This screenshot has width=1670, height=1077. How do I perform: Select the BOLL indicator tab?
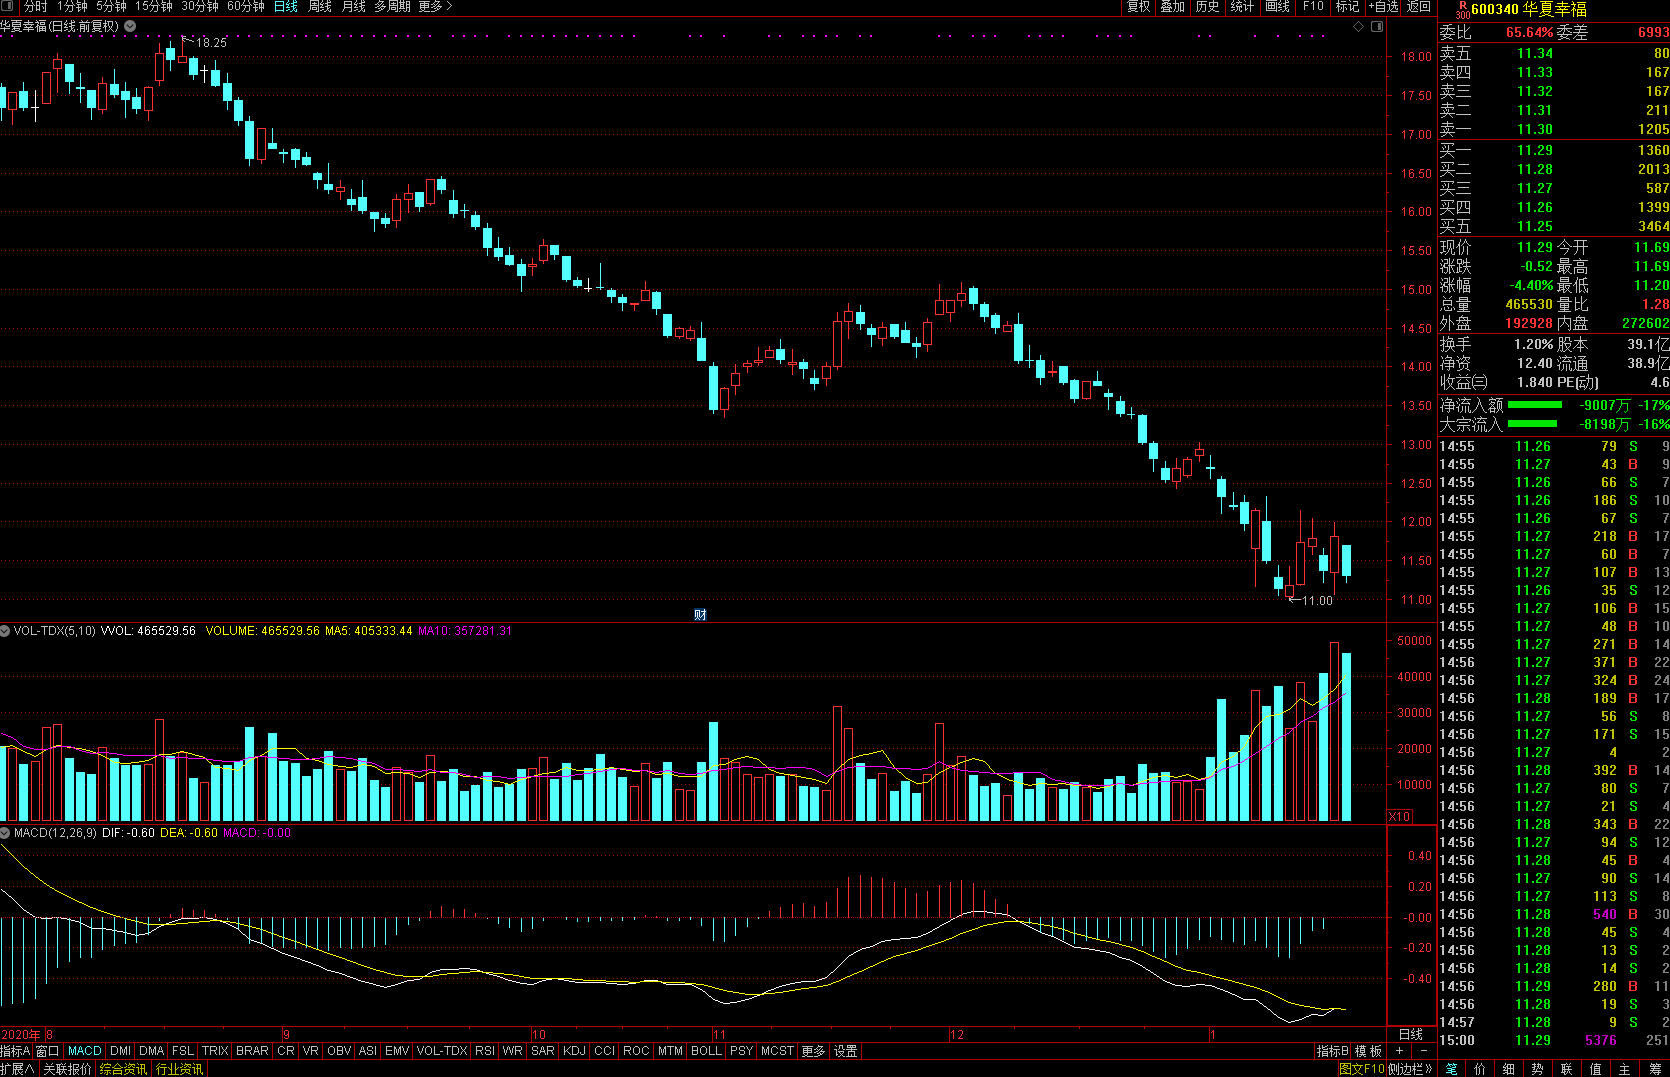point(706,1051)
